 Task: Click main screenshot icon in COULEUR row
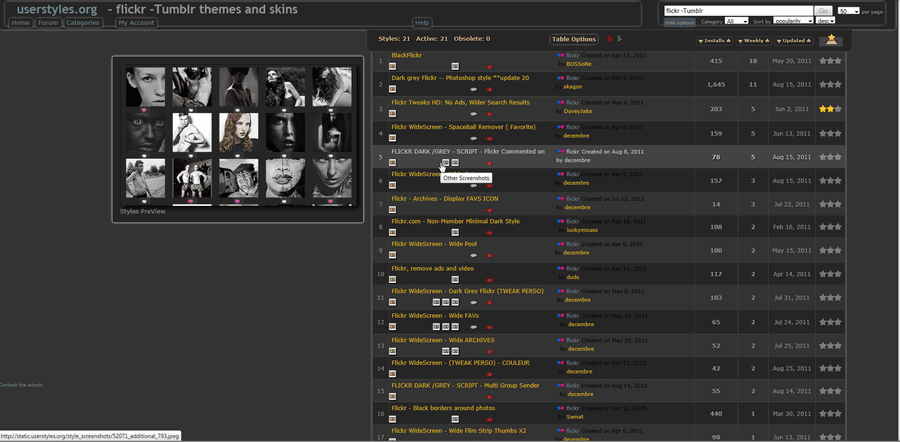point(393,374)
